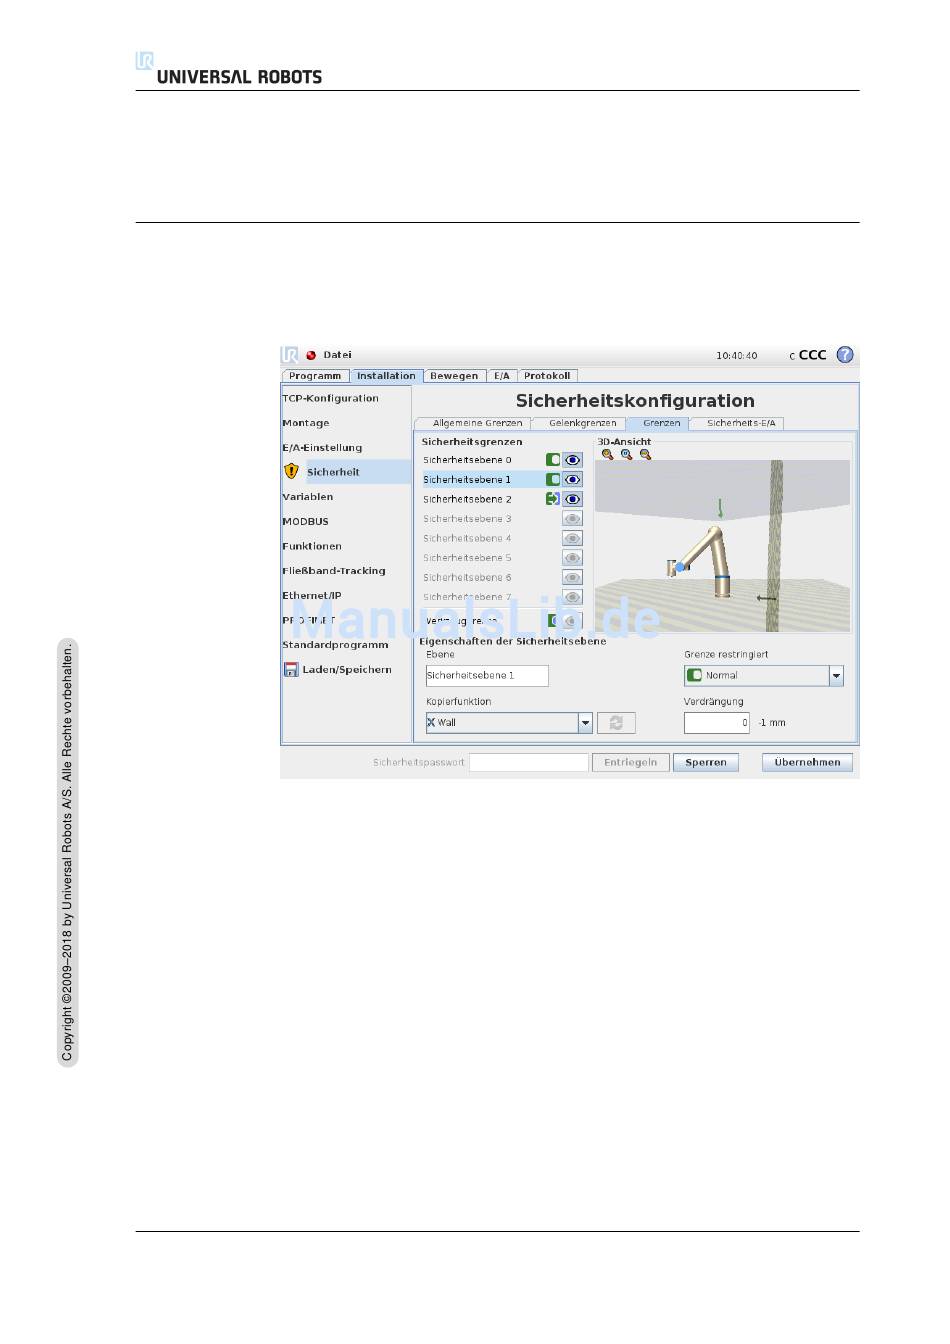Switch to the Protokoll tab
Image resolution: width=950 pixels, height=1344 pixels.
pyautogui.click(x=547, y=376)
